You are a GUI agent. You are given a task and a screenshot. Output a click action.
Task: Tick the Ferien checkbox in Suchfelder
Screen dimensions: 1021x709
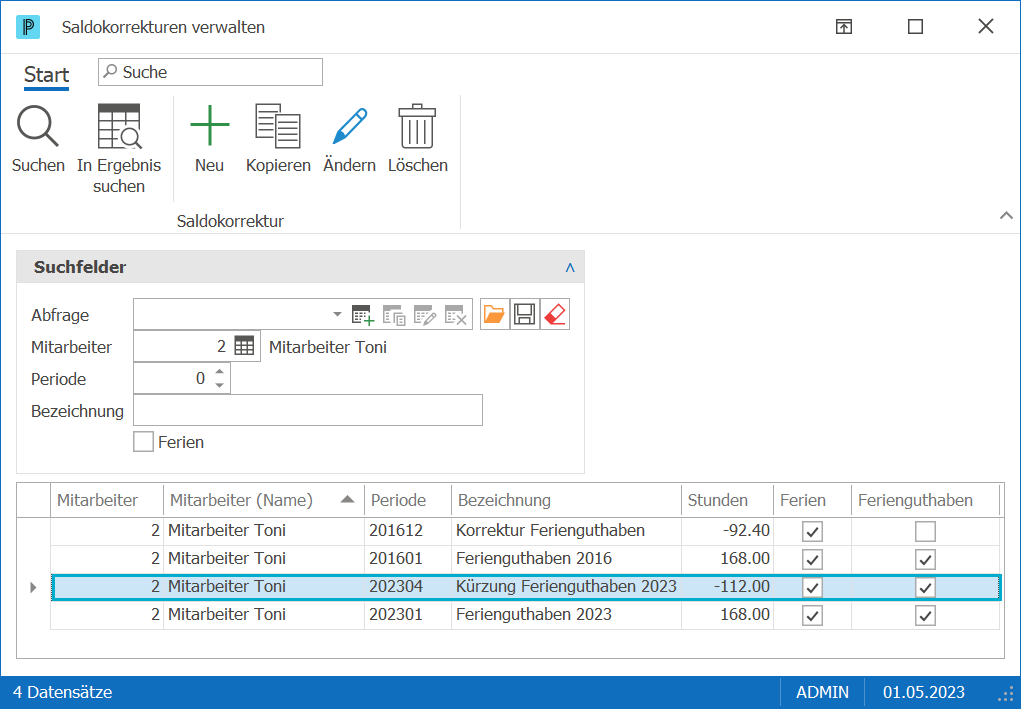tap(143, 442)
